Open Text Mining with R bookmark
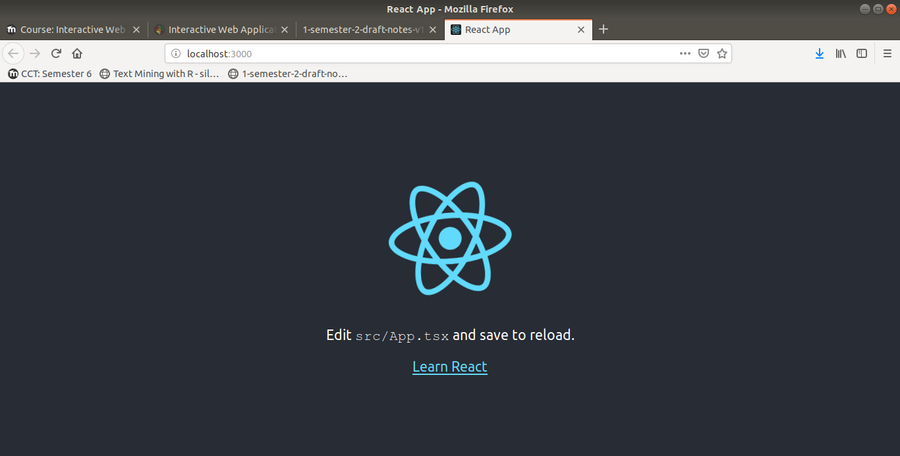This screenshot has height=456, width=900. pos(159,73)
